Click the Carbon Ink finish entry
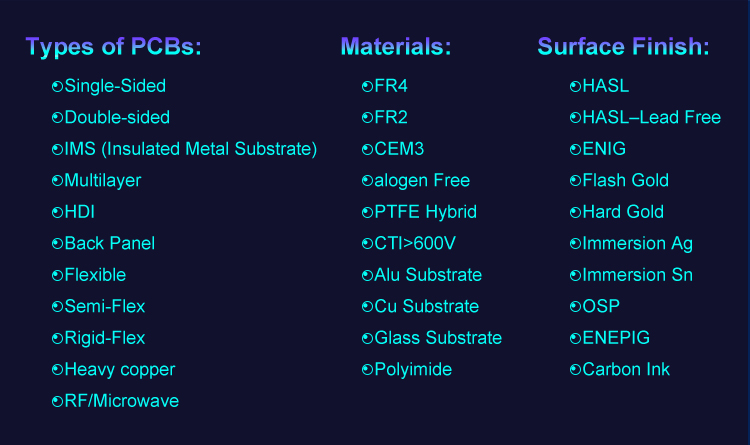This screenshot has width=750, height=445. [x=626, y=369]
